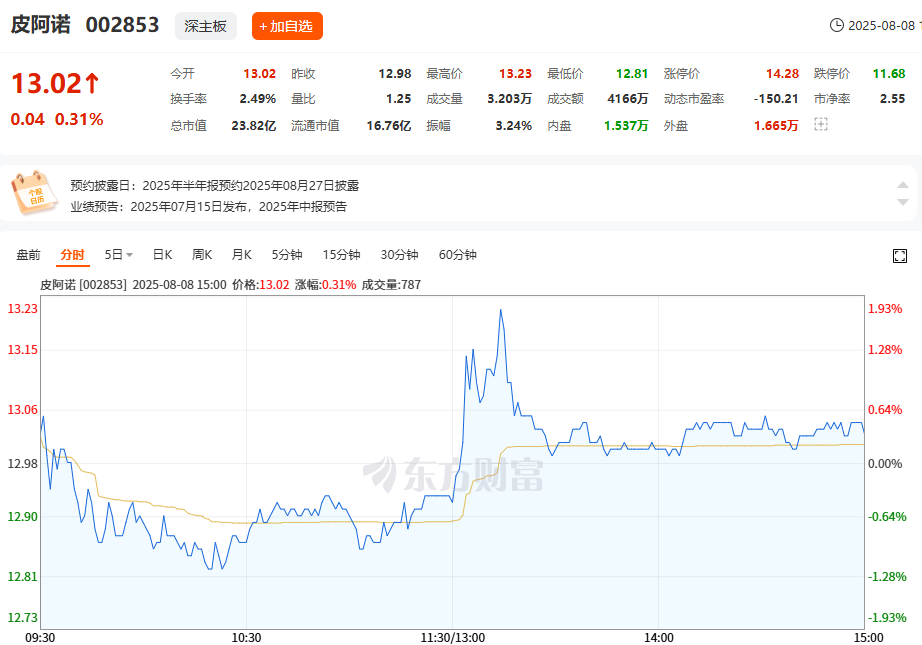This screenshot has width=922, height=645.
Task: Click the 12.73 left axis label
Action: pos(22,617)
